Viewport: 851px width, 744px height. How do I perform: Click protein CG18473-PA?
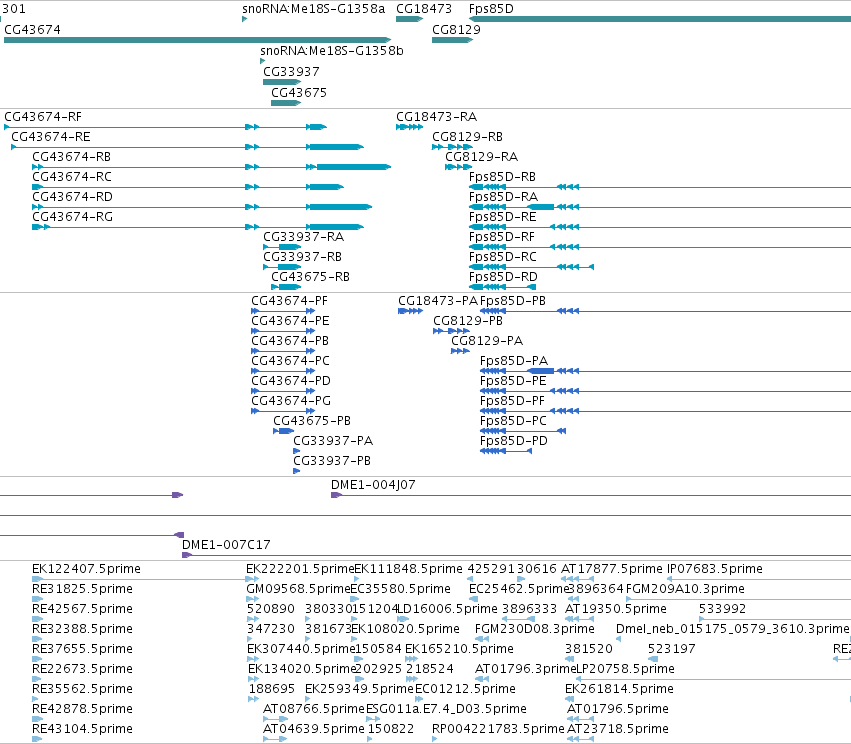coord(410,311)
